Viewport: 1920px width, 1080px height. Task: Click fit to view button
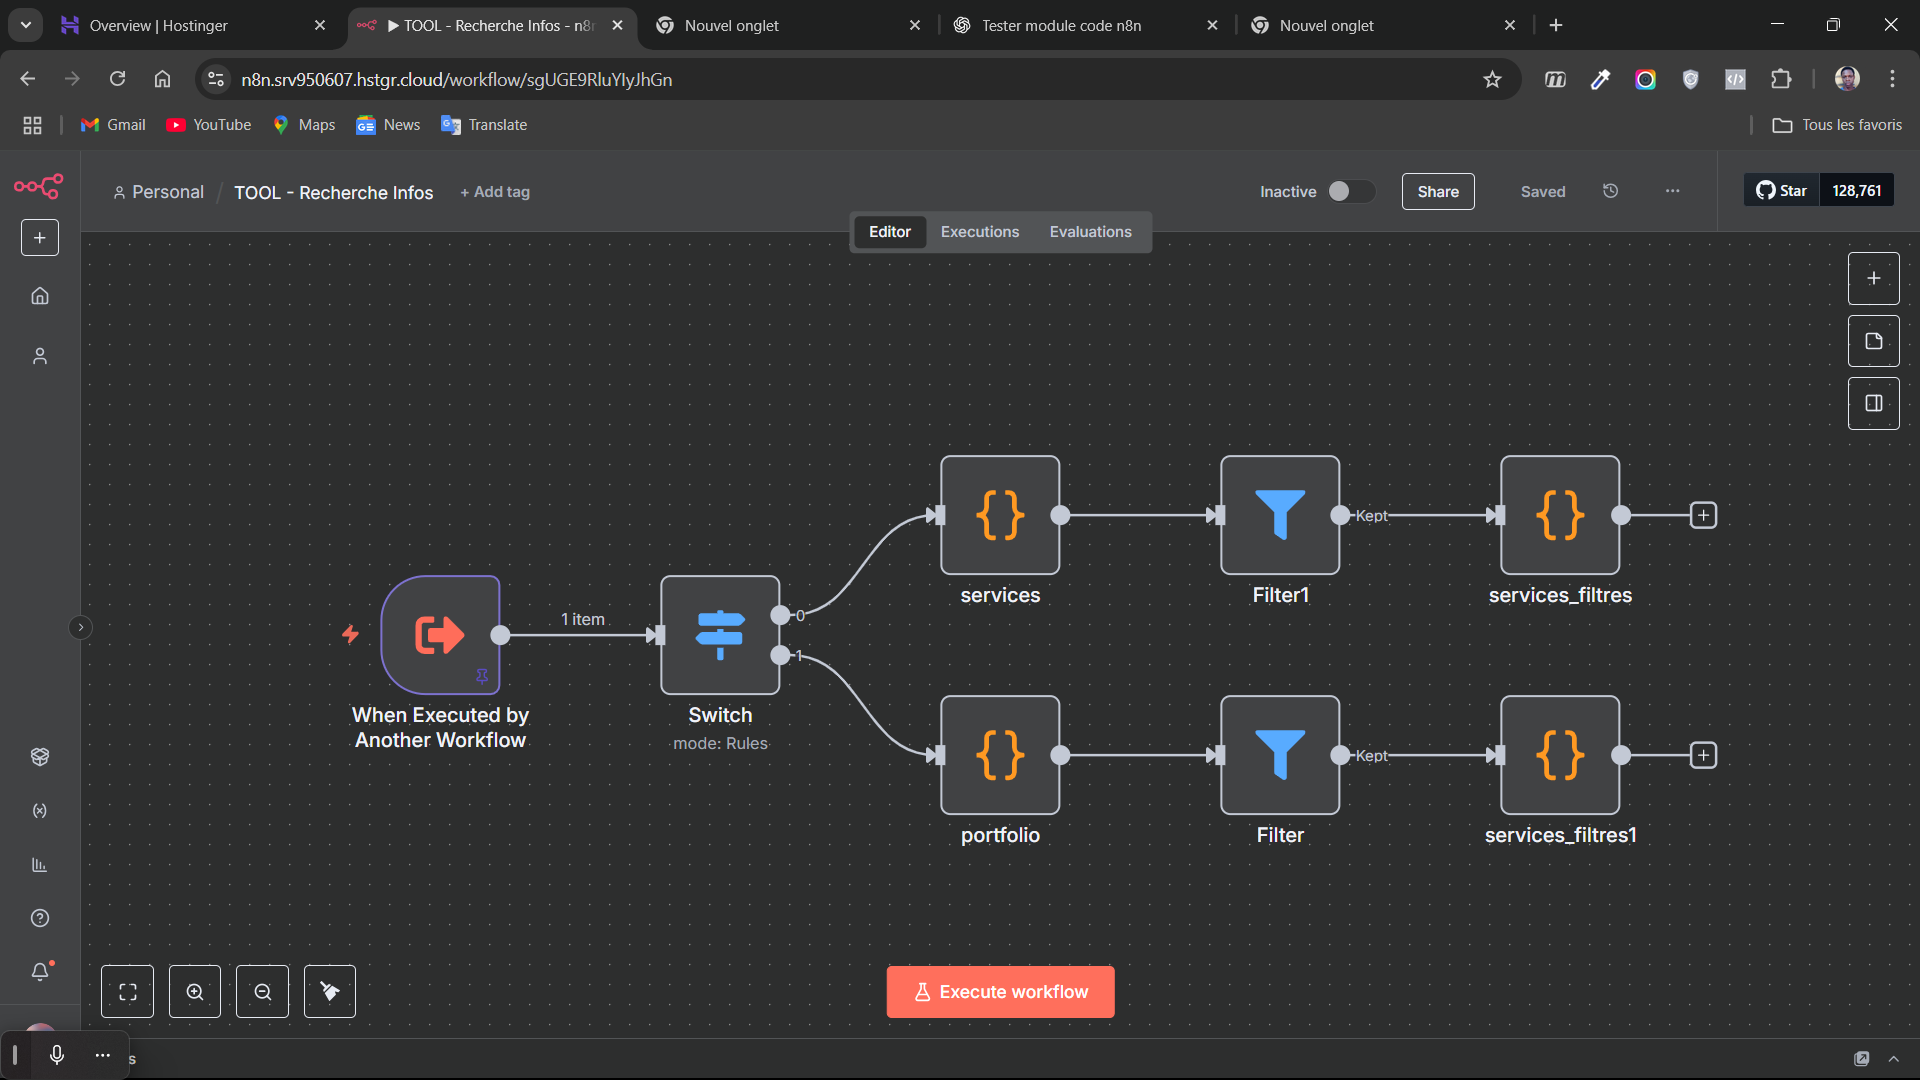[128, 992]
